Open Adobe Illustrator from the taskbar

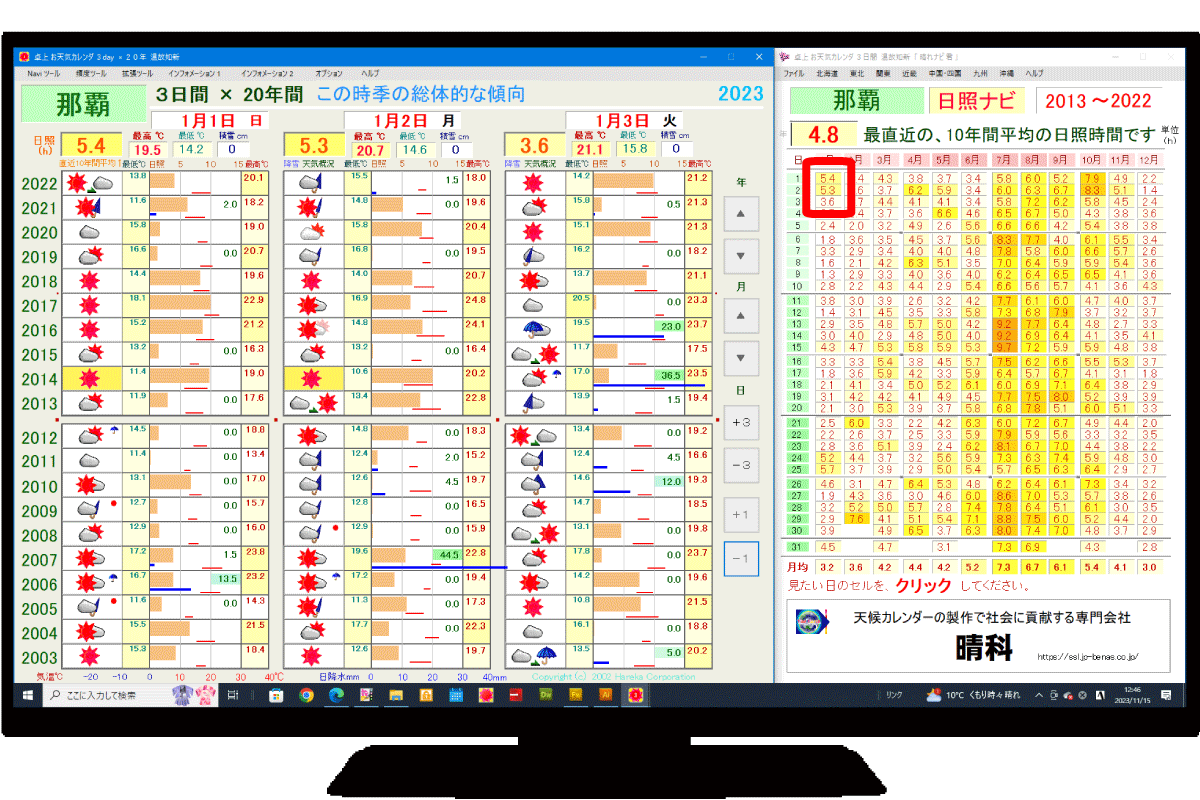(x=605, y=695)
